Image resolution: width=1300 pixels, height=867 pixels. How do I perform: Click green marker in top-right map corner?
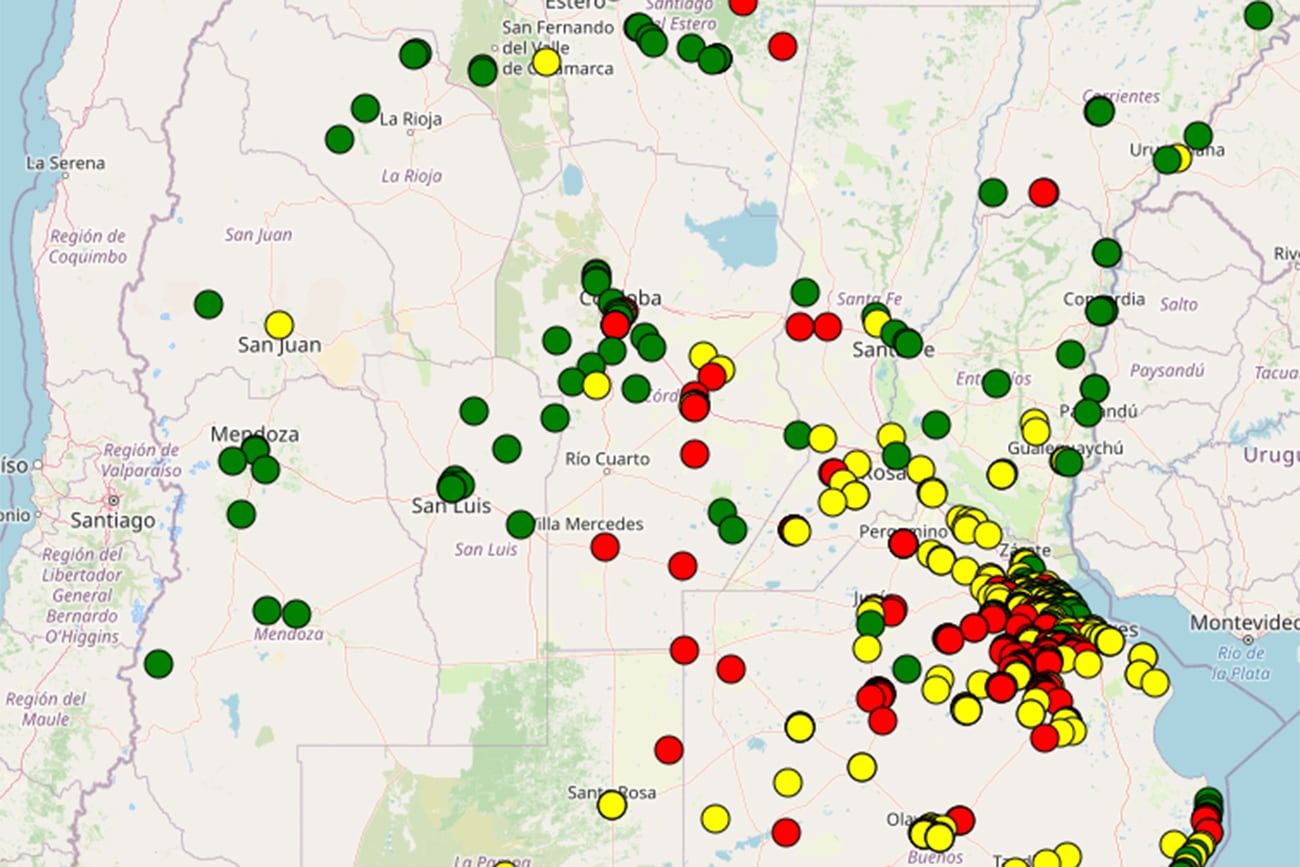pyautogui.click(x=1258, y=15)
